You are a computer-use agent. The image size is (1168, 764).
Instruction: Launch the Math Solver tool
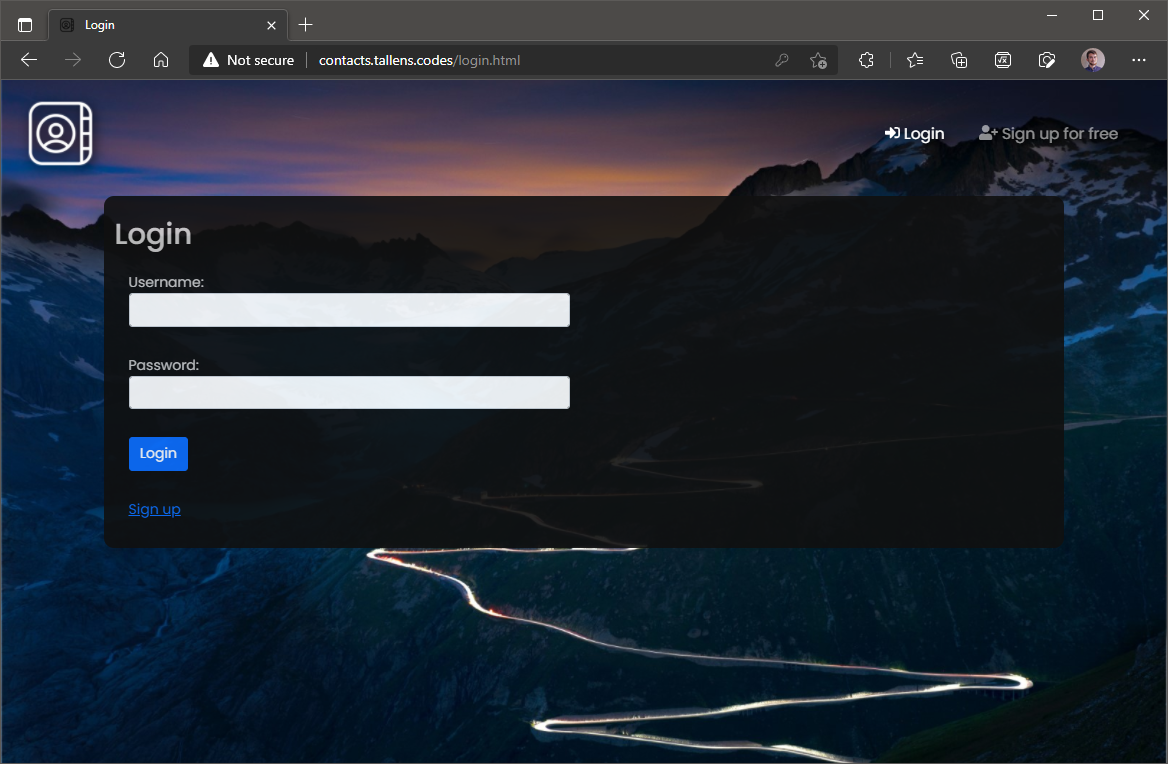click(1003, 60)
